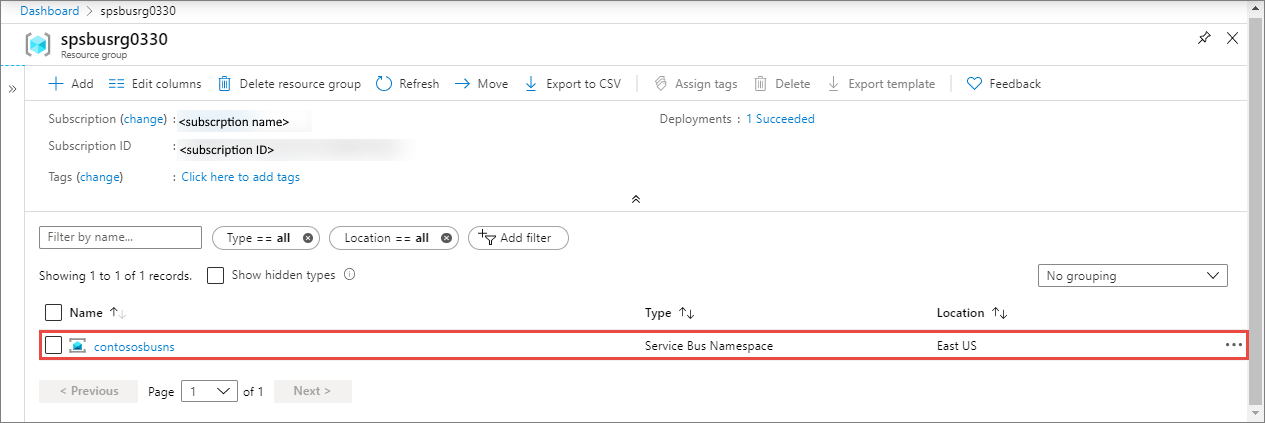
Task: Click the Add filter button
Action: pos(518,238)
